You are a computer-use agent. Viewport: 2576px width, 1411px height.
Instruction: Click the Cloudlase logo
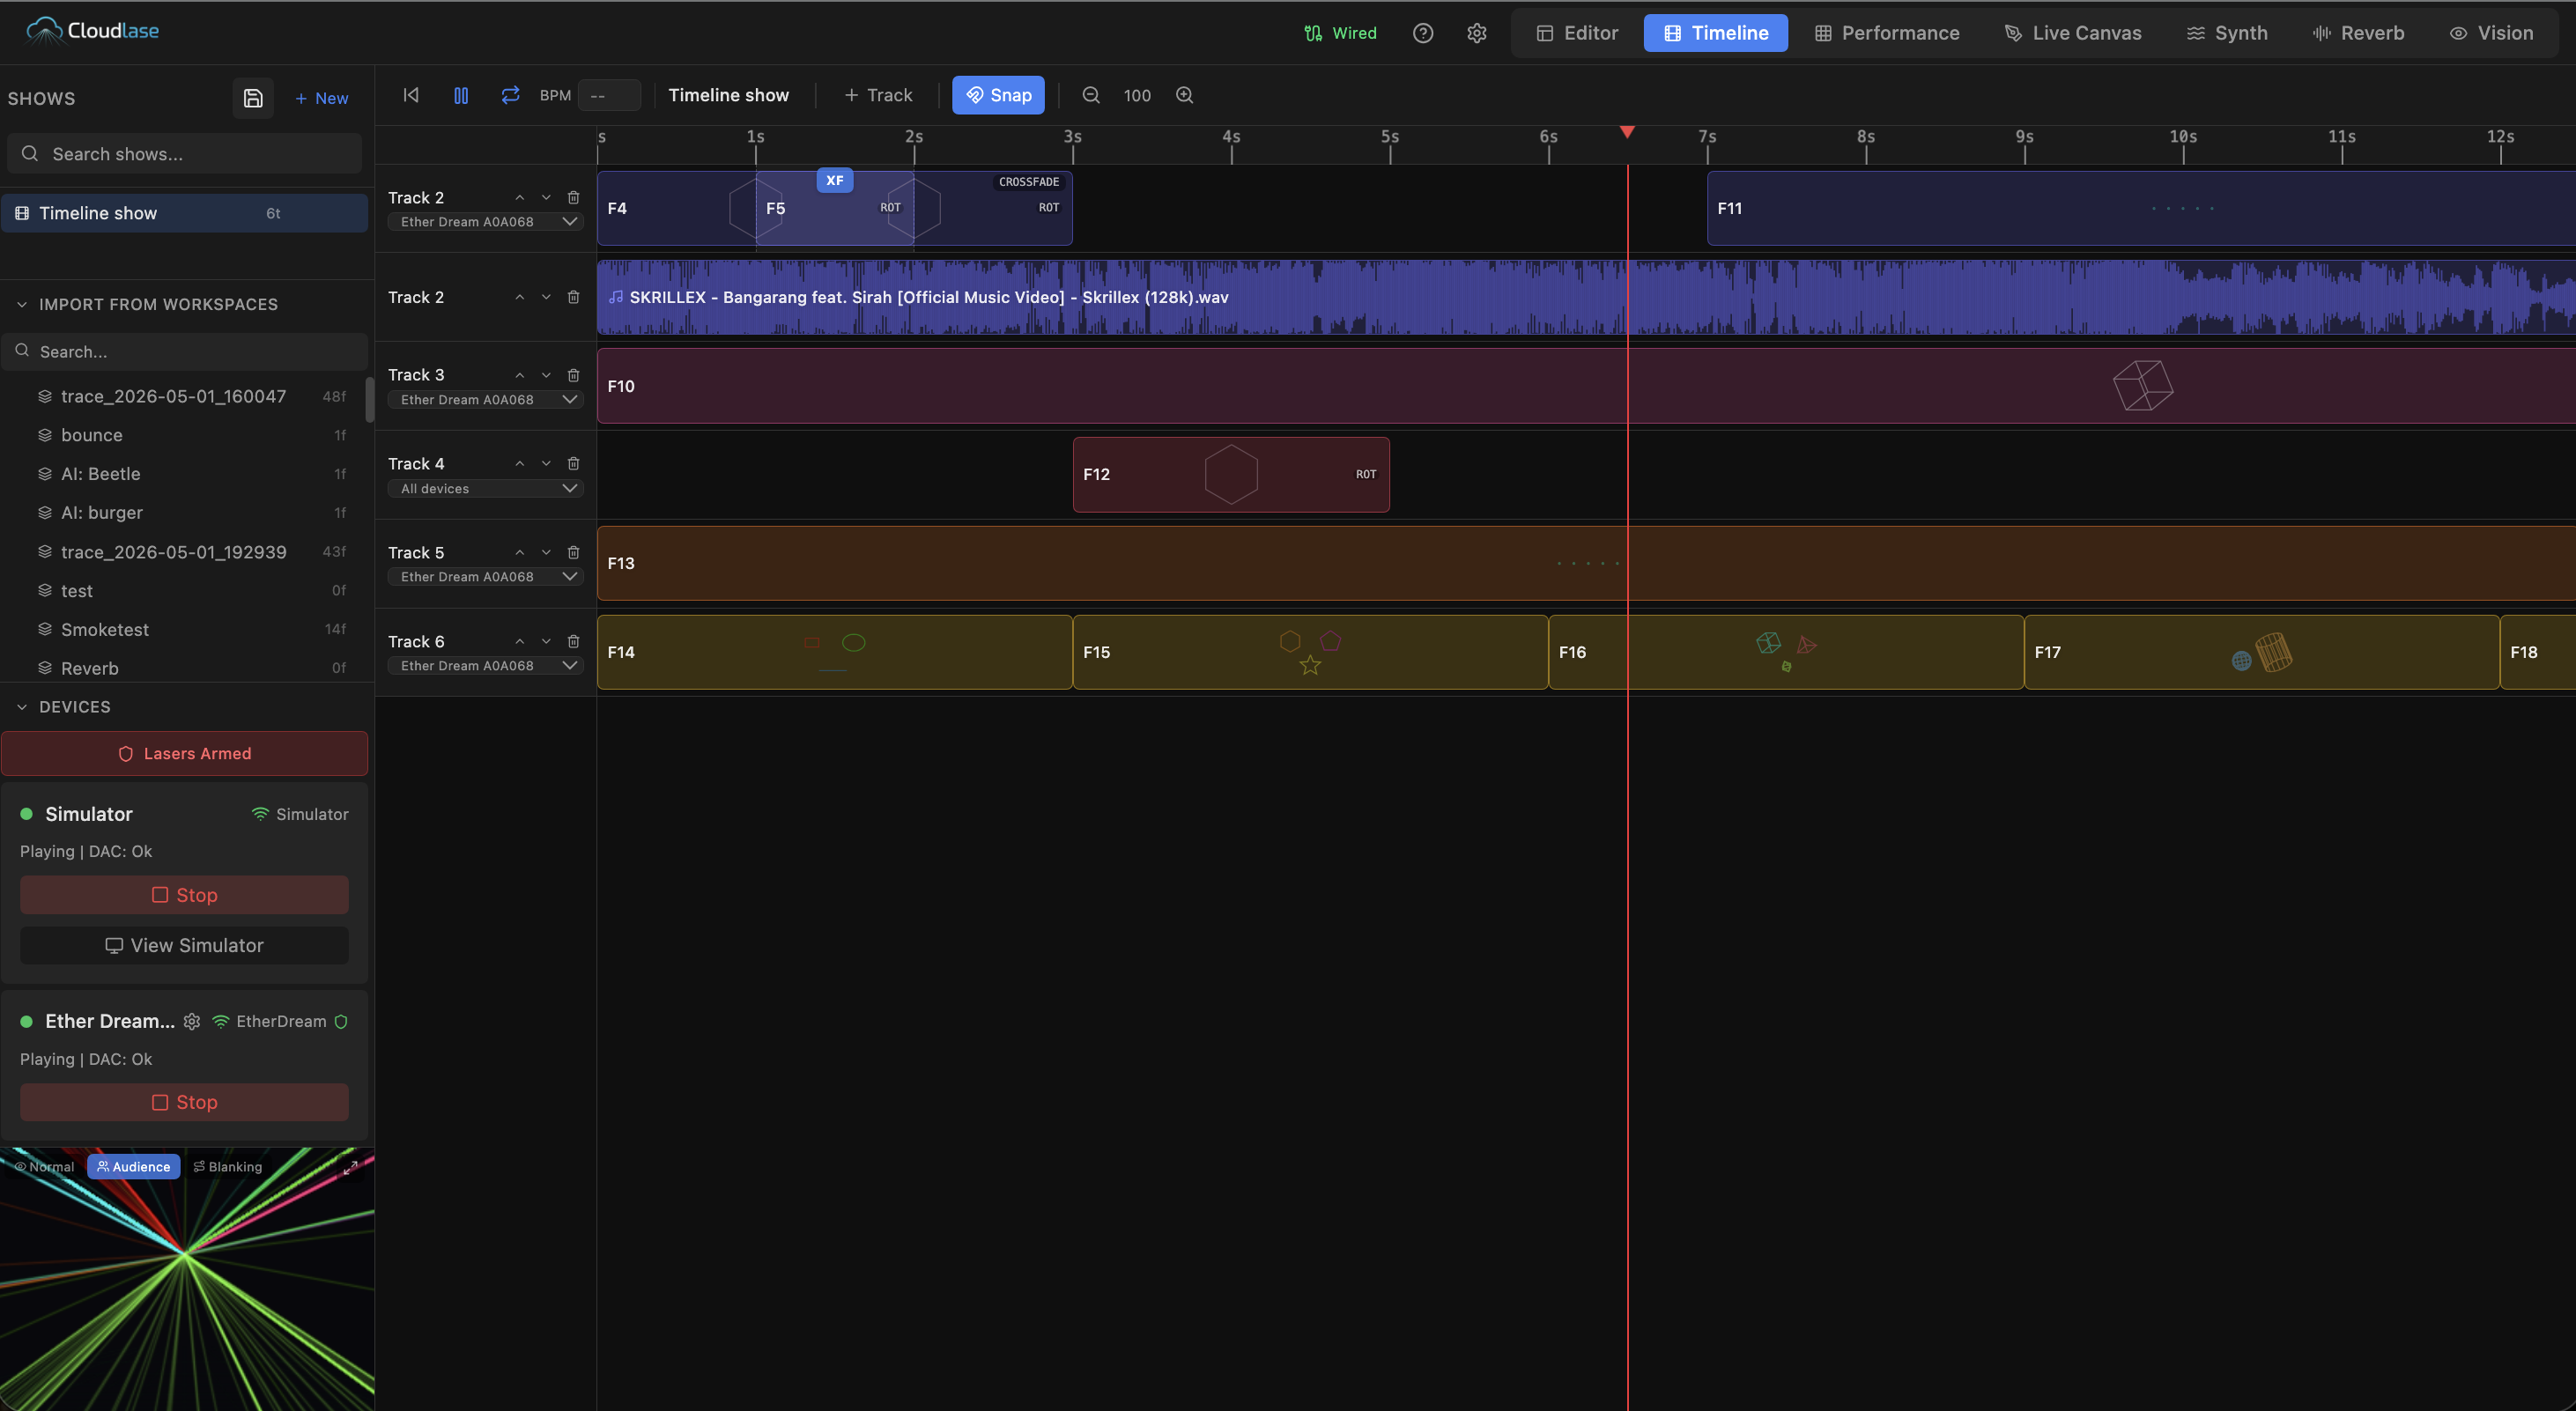92,31
